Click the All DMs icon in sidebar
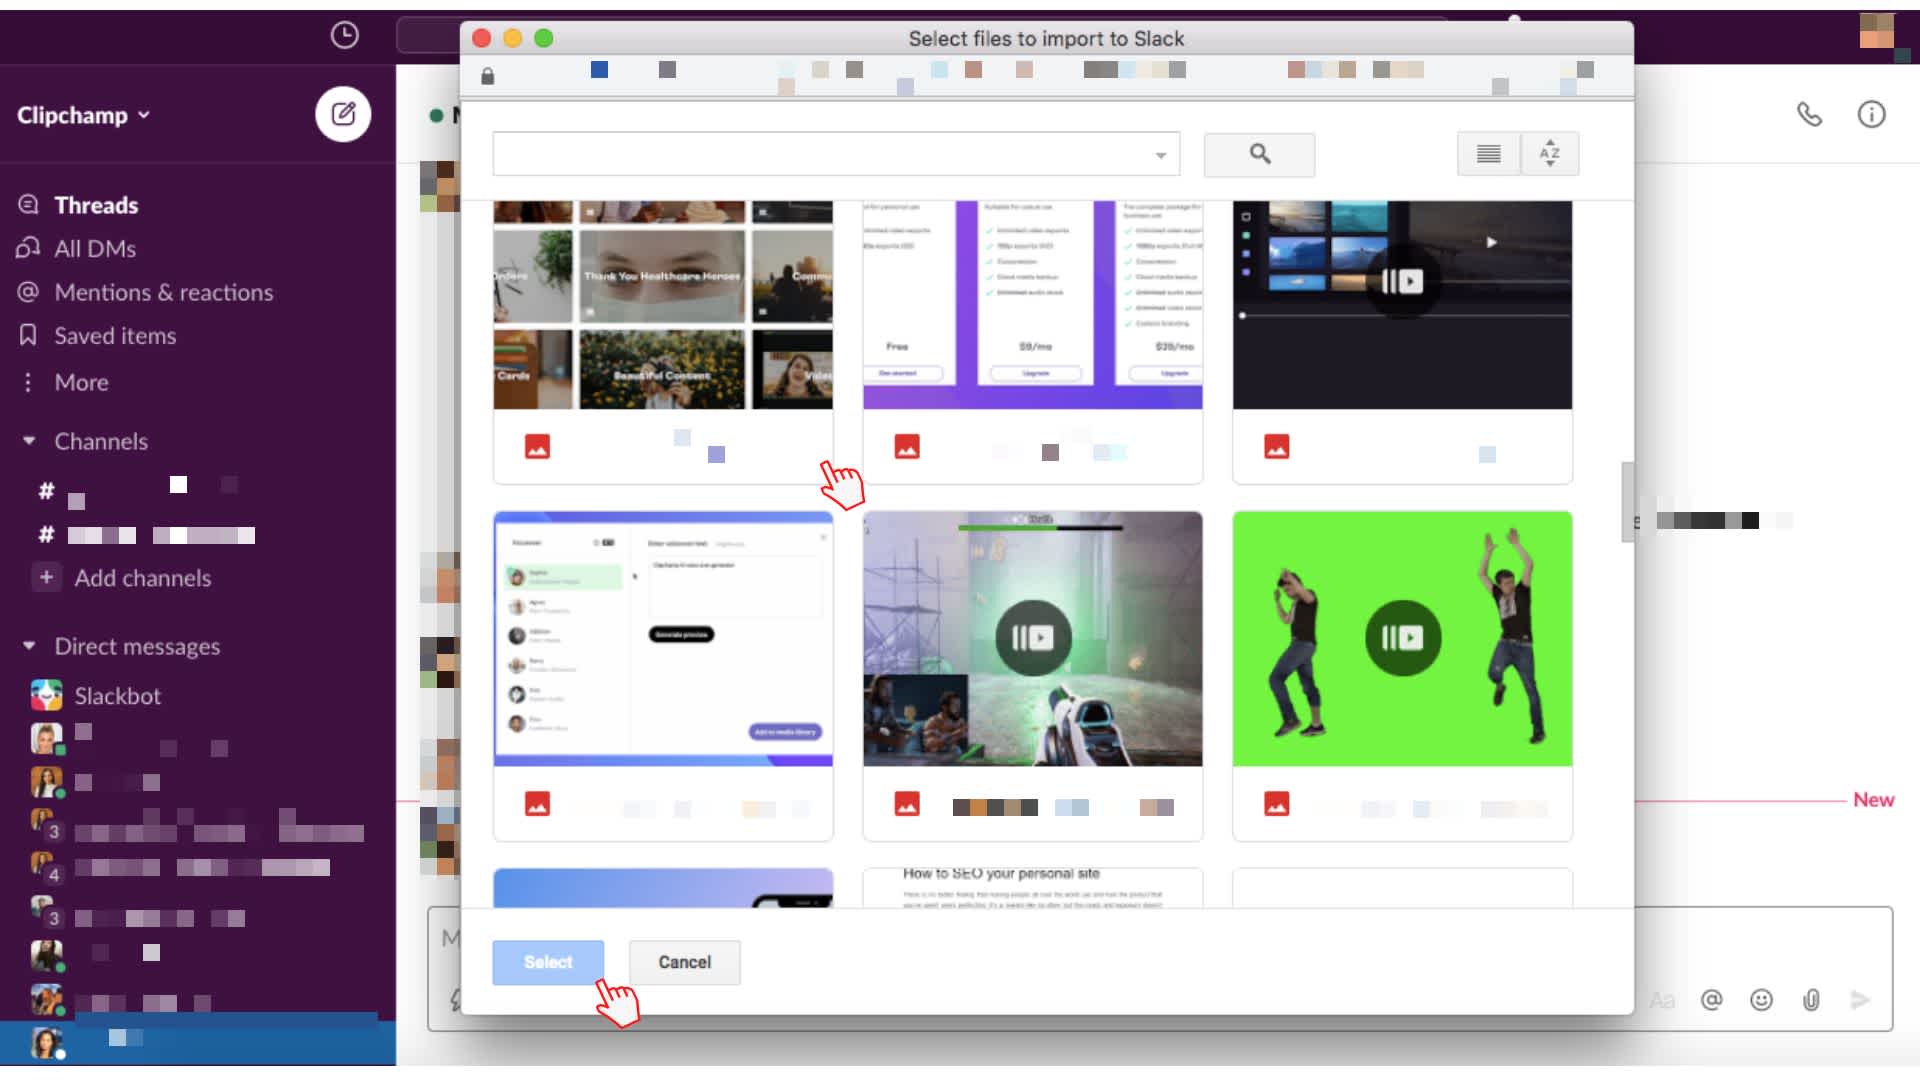 (28, 248)
